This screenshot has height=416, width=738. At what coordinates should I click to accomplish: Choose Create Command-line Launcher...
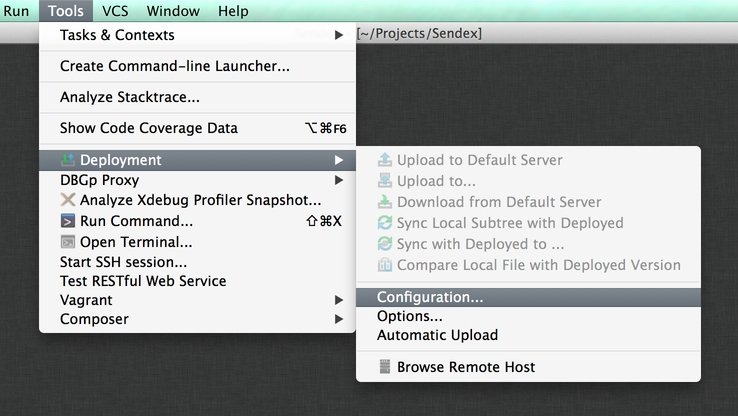[175, 66]
